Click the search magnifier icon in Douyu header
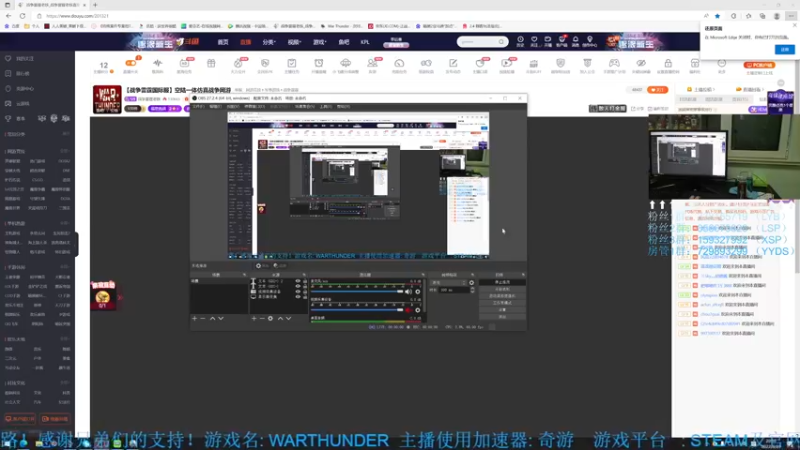800x450 pixels. tap(502, 42)
